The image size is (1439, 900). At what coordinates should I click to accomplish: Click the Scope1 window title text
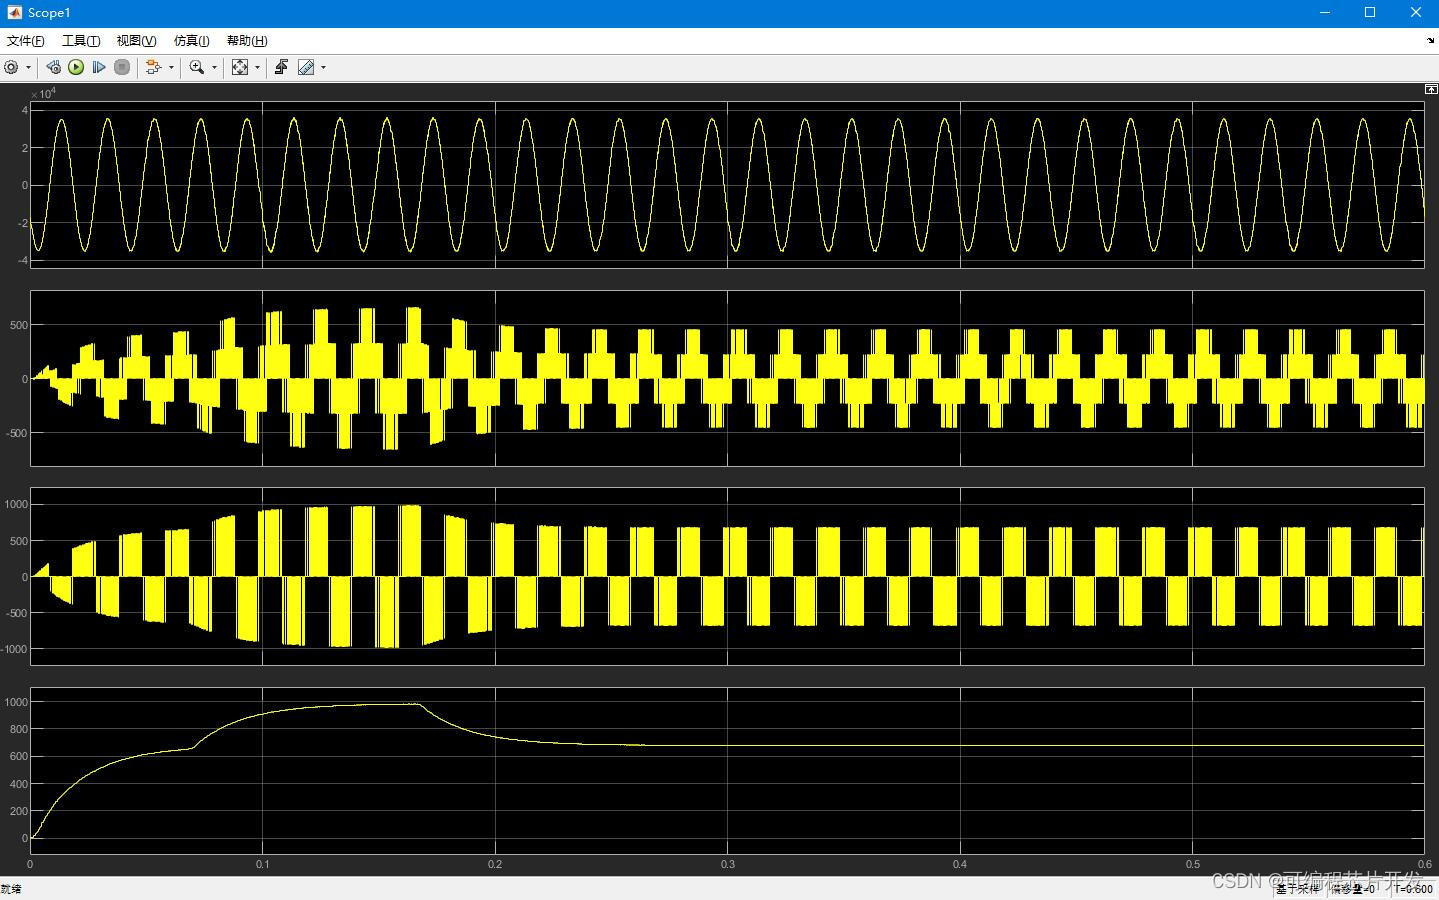pos(49,13)
